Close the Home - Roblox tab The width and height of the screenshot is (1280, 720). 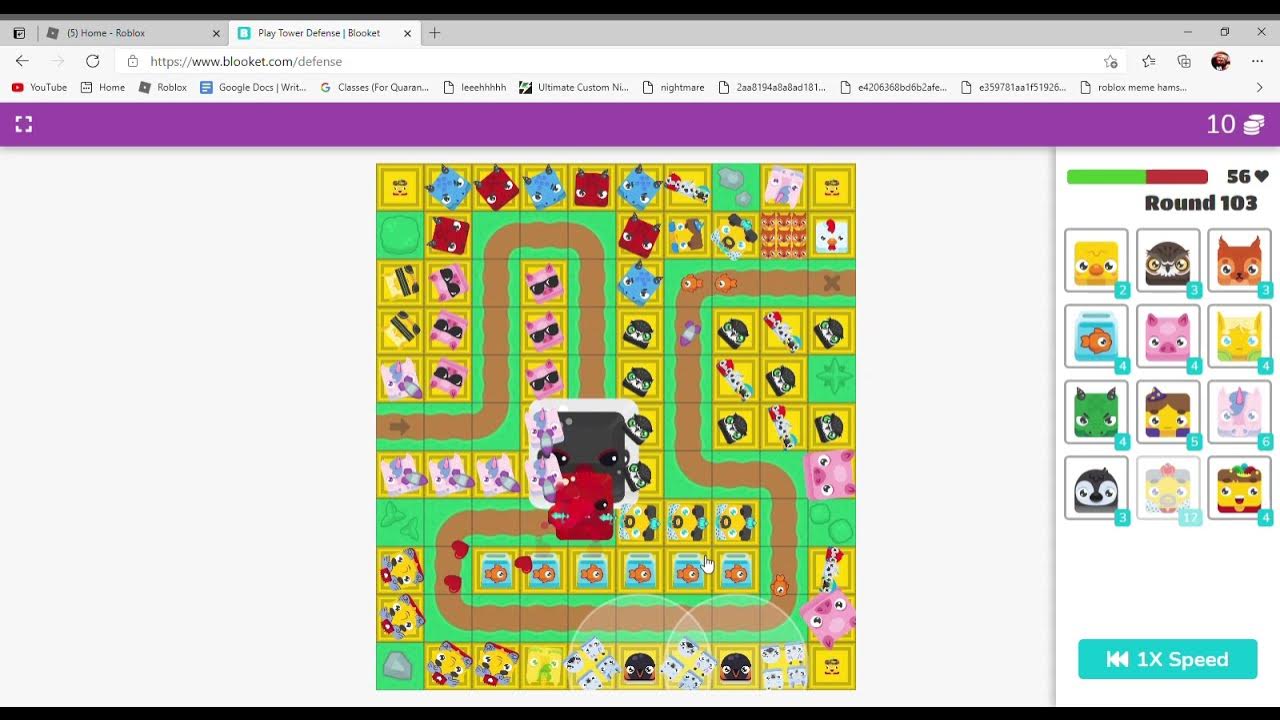216,33
